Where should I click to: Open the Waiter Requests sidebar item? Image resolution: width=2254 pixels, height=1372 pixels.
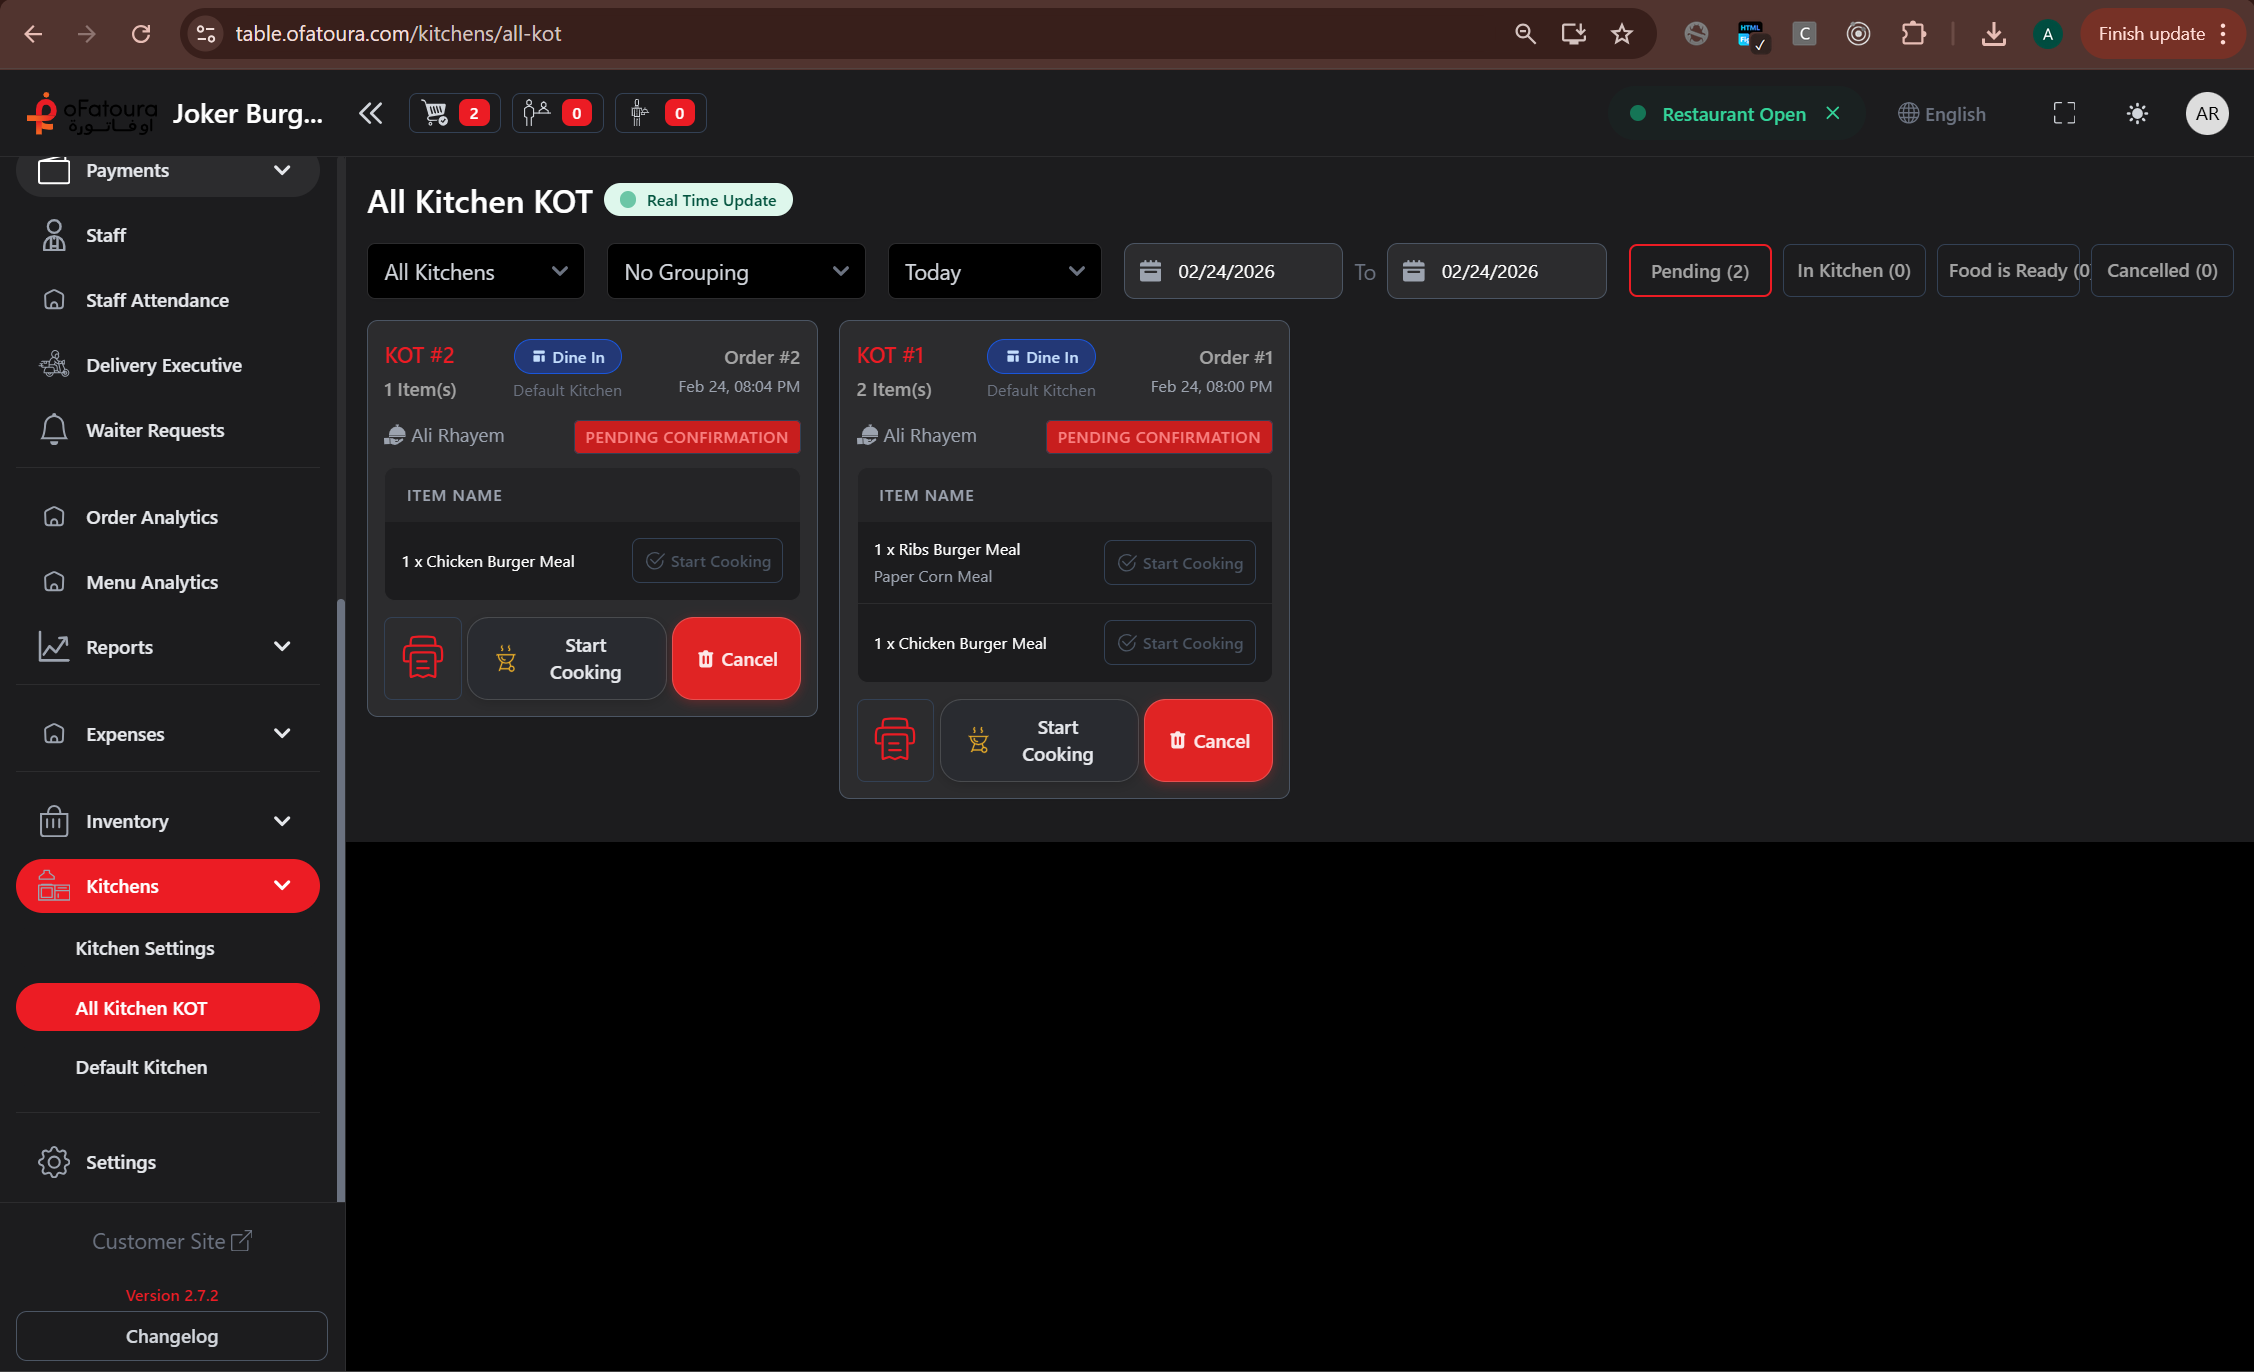coord(155,429)
